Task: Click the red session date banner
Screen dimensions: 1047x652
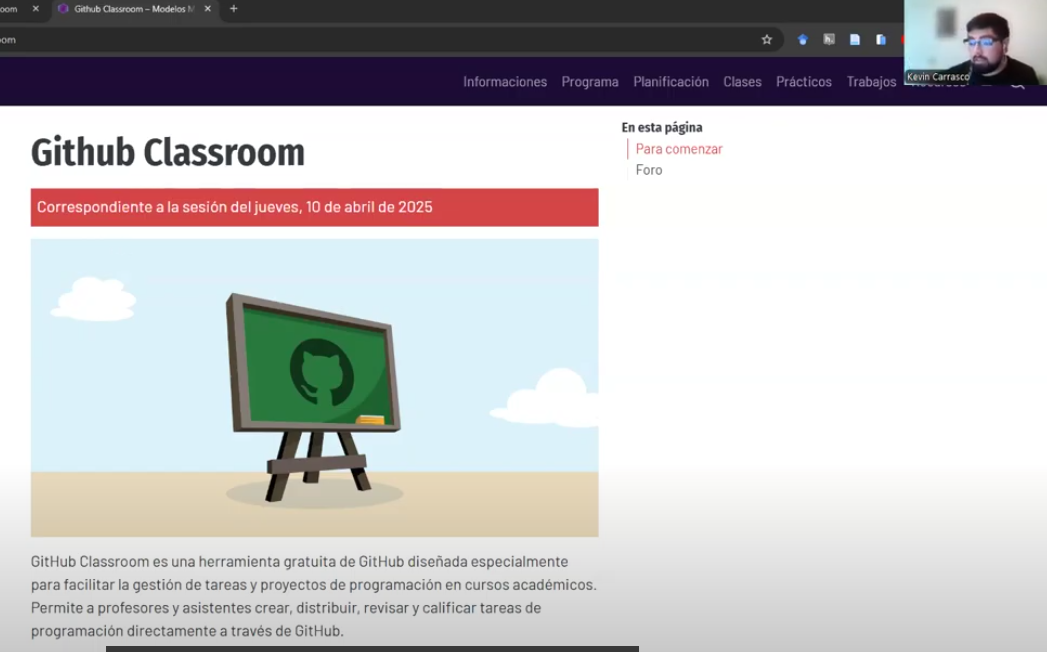Action: click(x=315, y=207)
